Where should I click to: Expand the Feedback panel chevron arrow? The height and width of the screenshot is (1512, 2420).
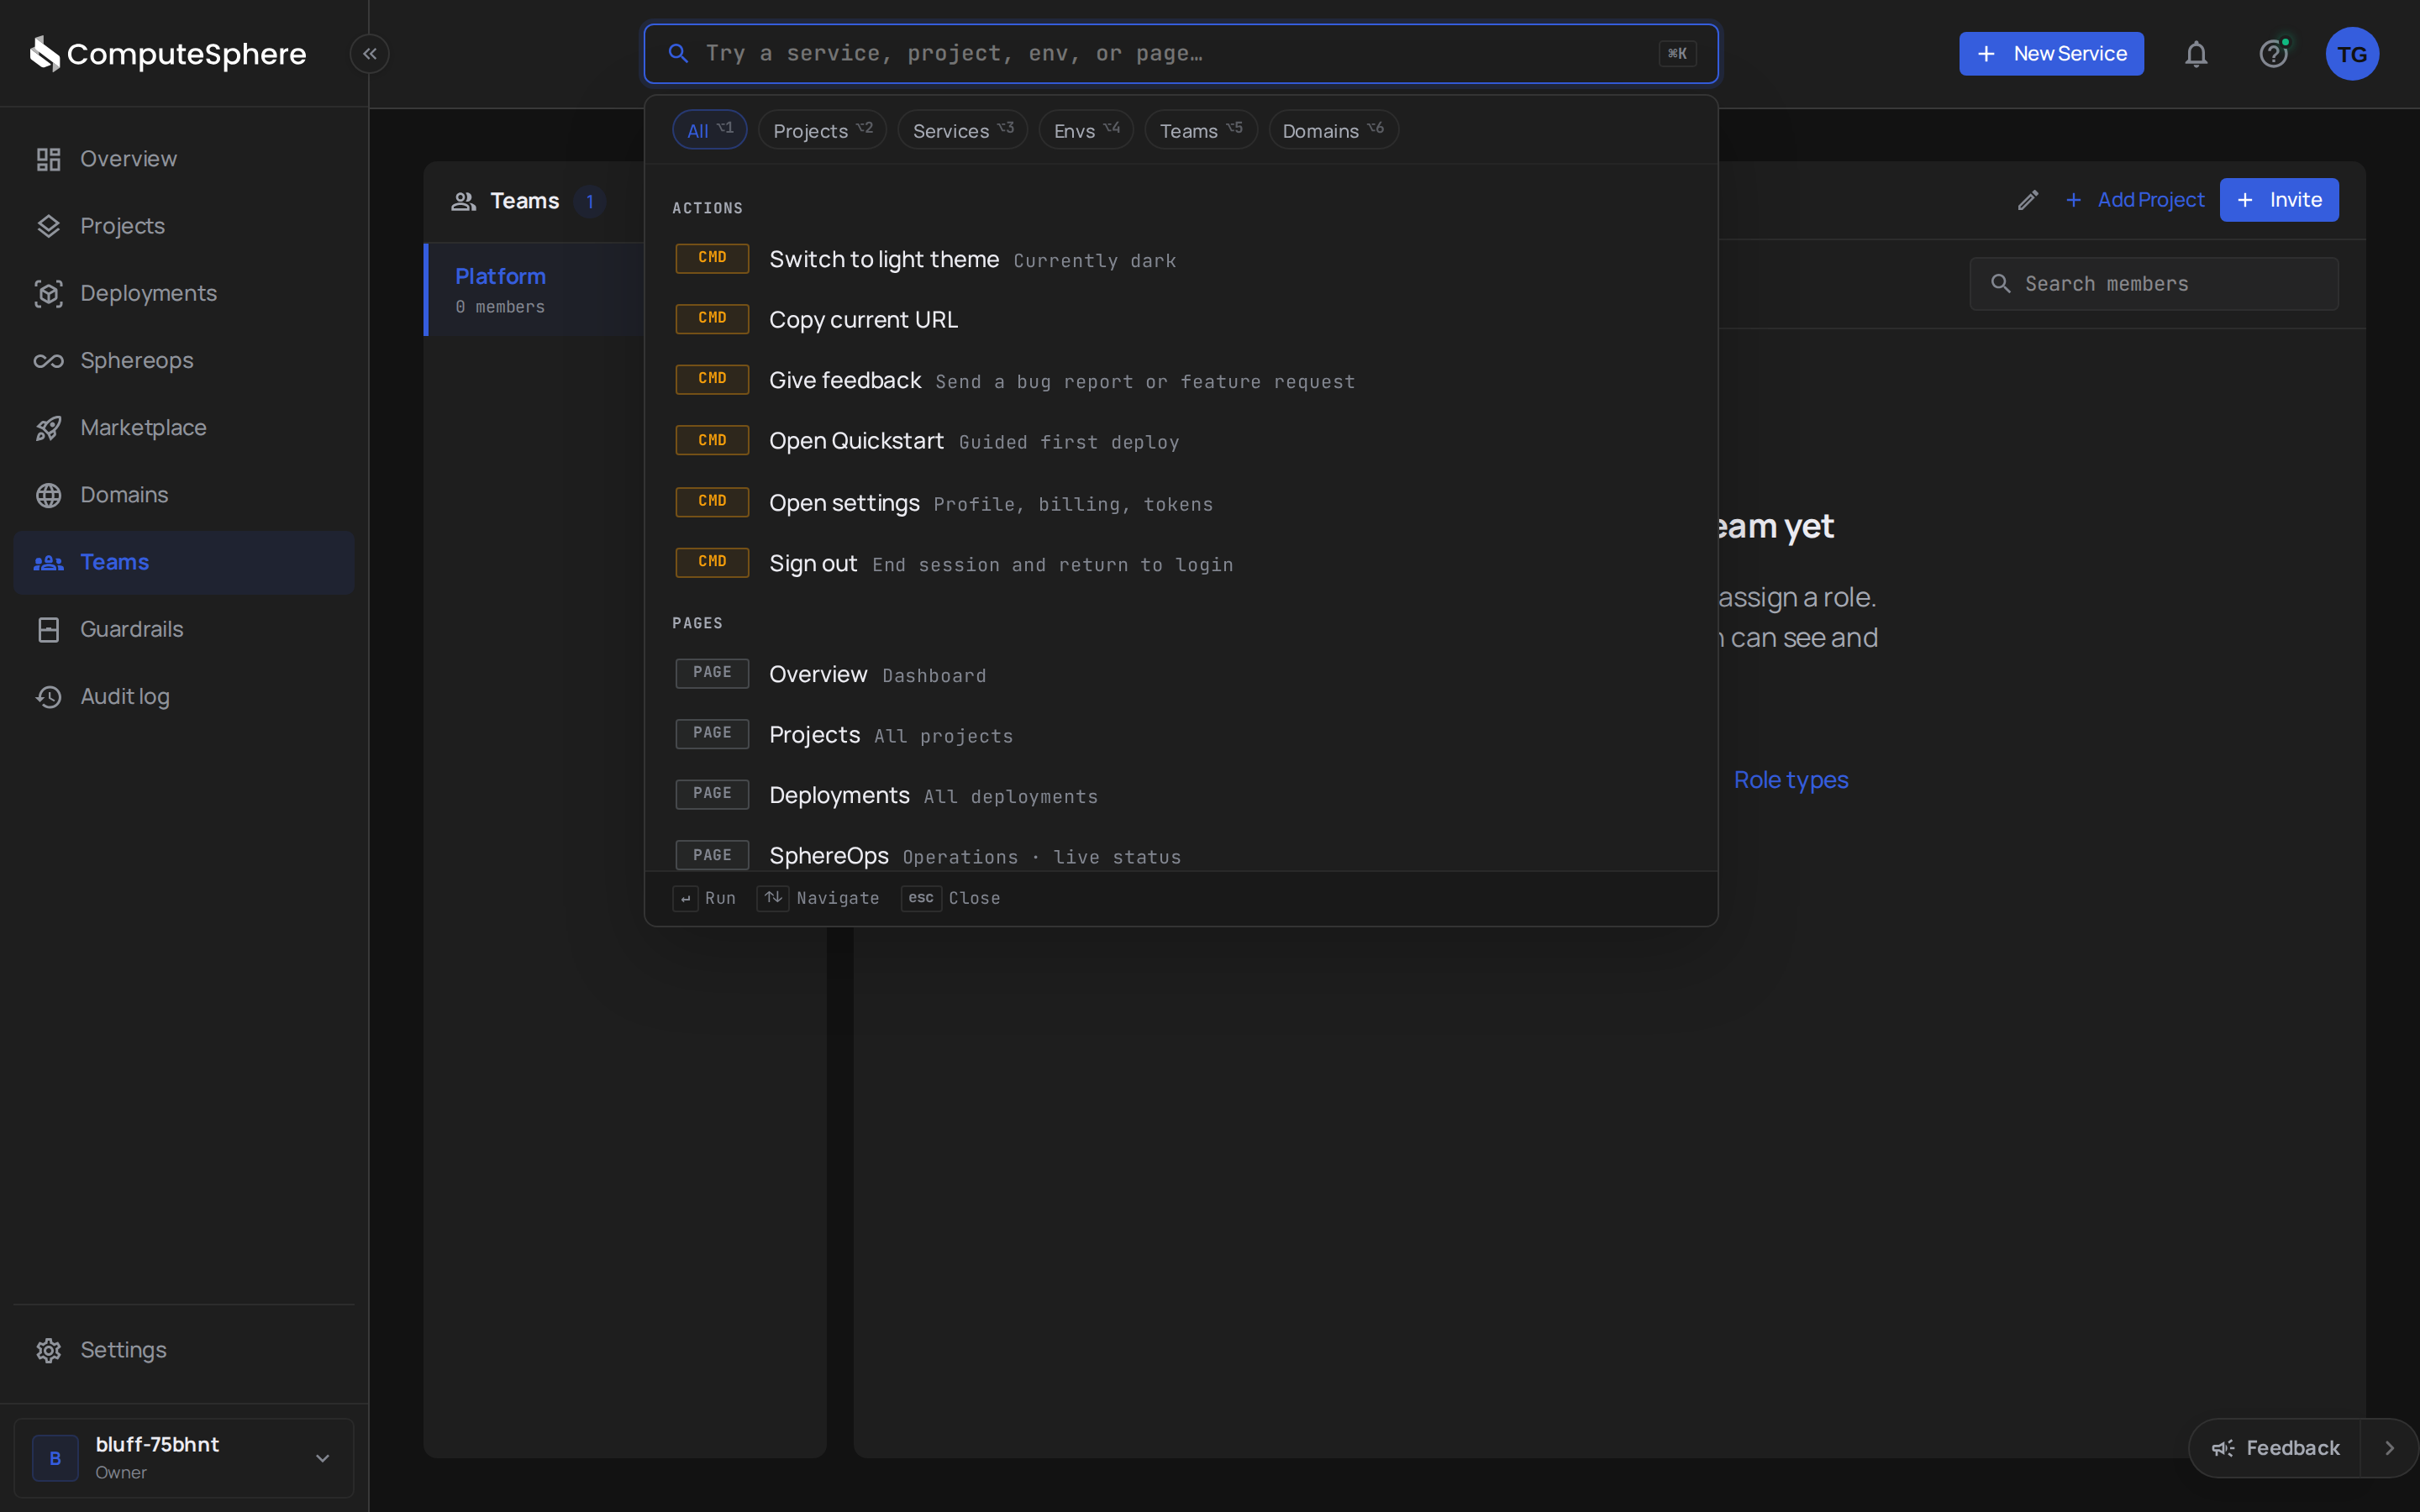pos(2389,1448)
